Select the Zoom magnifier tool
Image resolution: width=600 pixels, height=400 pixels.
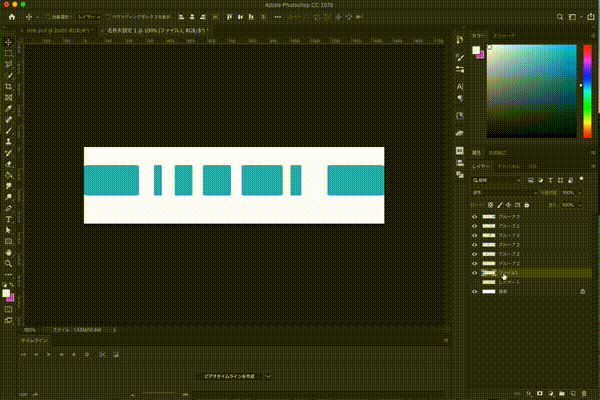[x=8, y=263]
